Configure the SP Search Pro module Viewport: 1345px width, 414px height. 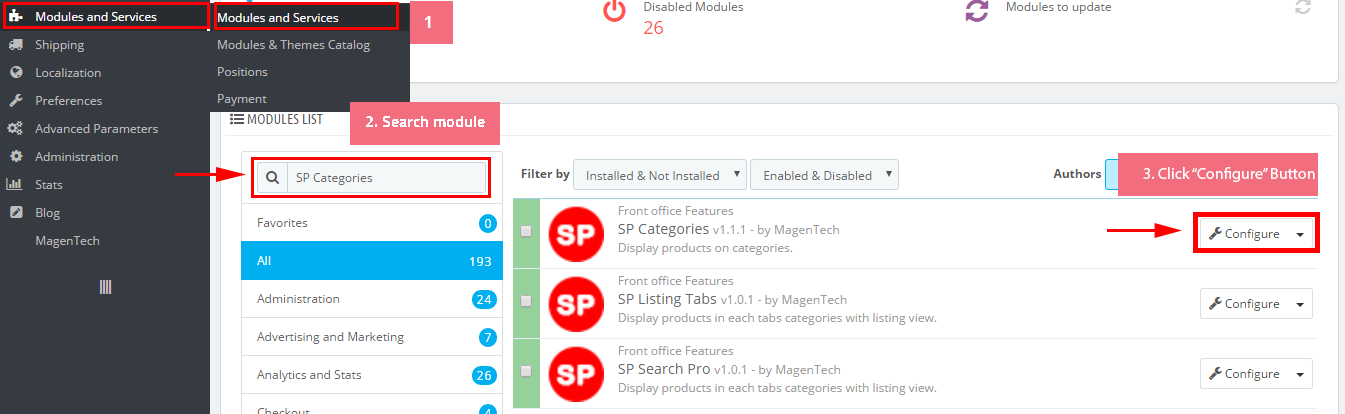point(1244,374)
